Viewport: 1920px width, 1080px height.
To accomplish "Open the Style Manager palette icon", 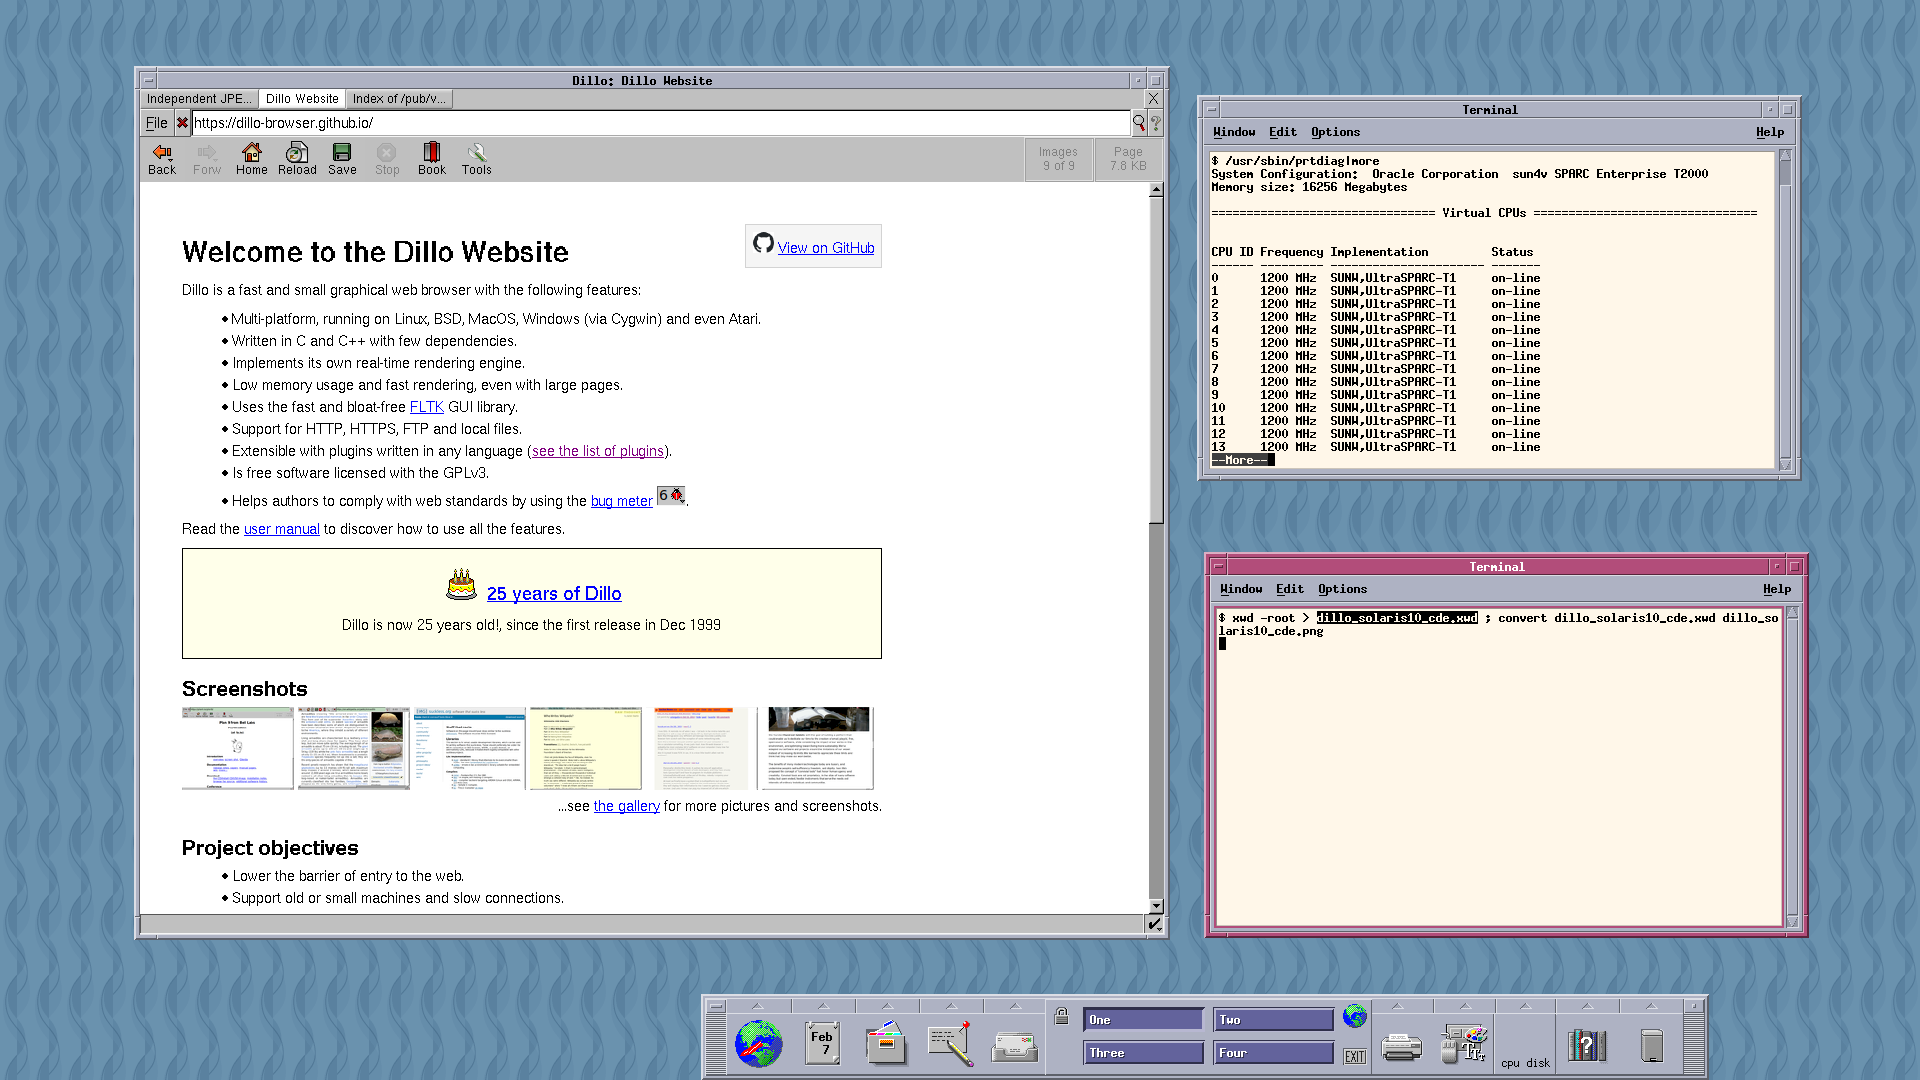I will click(1464, 1043).
